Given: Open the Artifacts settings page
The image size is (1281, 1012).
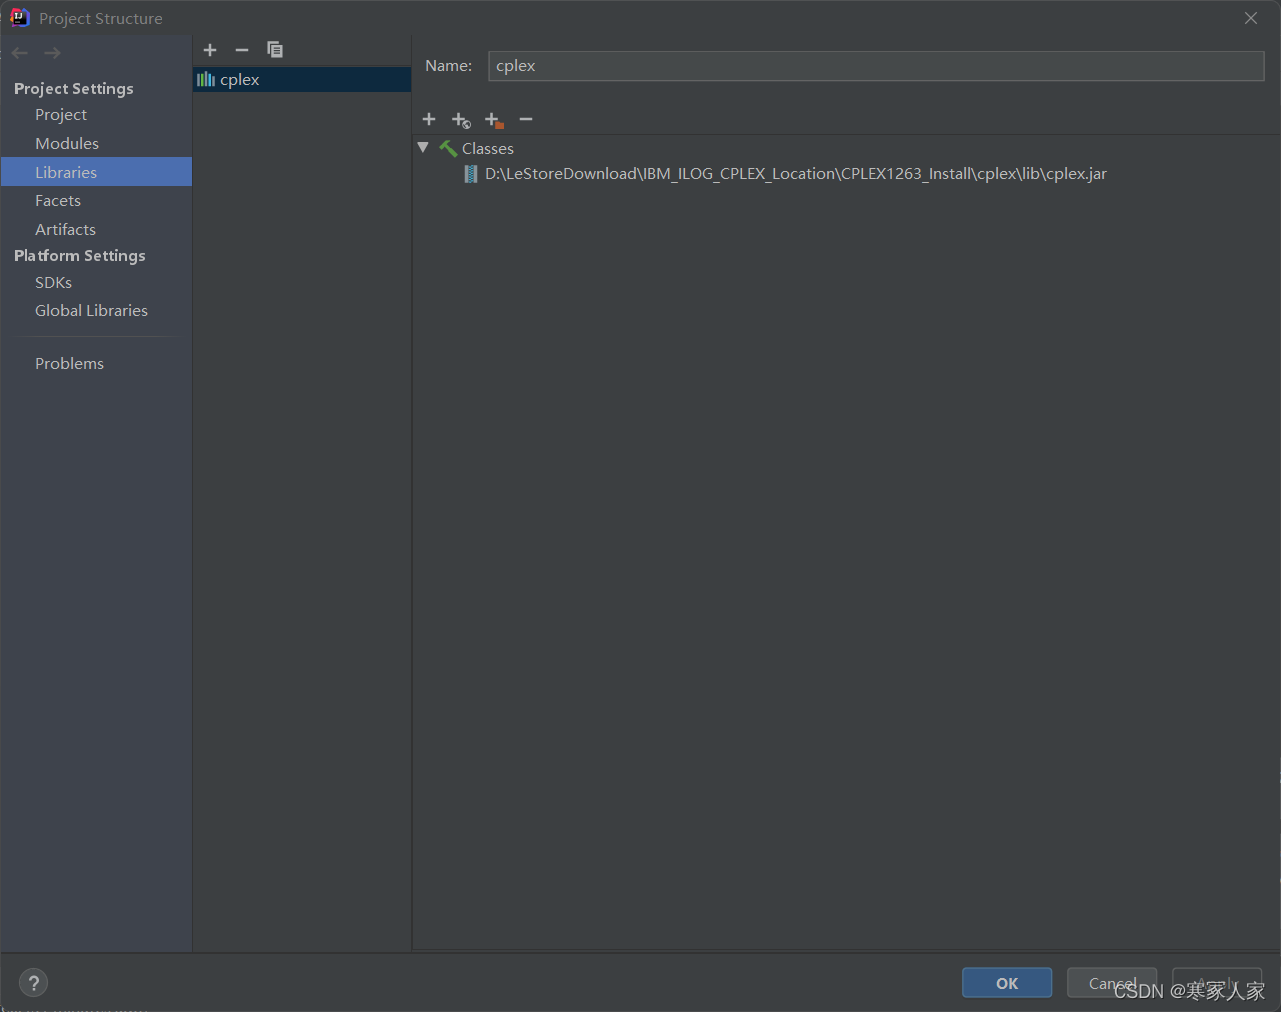Looking at the screenshot, I should pos(66,230).
